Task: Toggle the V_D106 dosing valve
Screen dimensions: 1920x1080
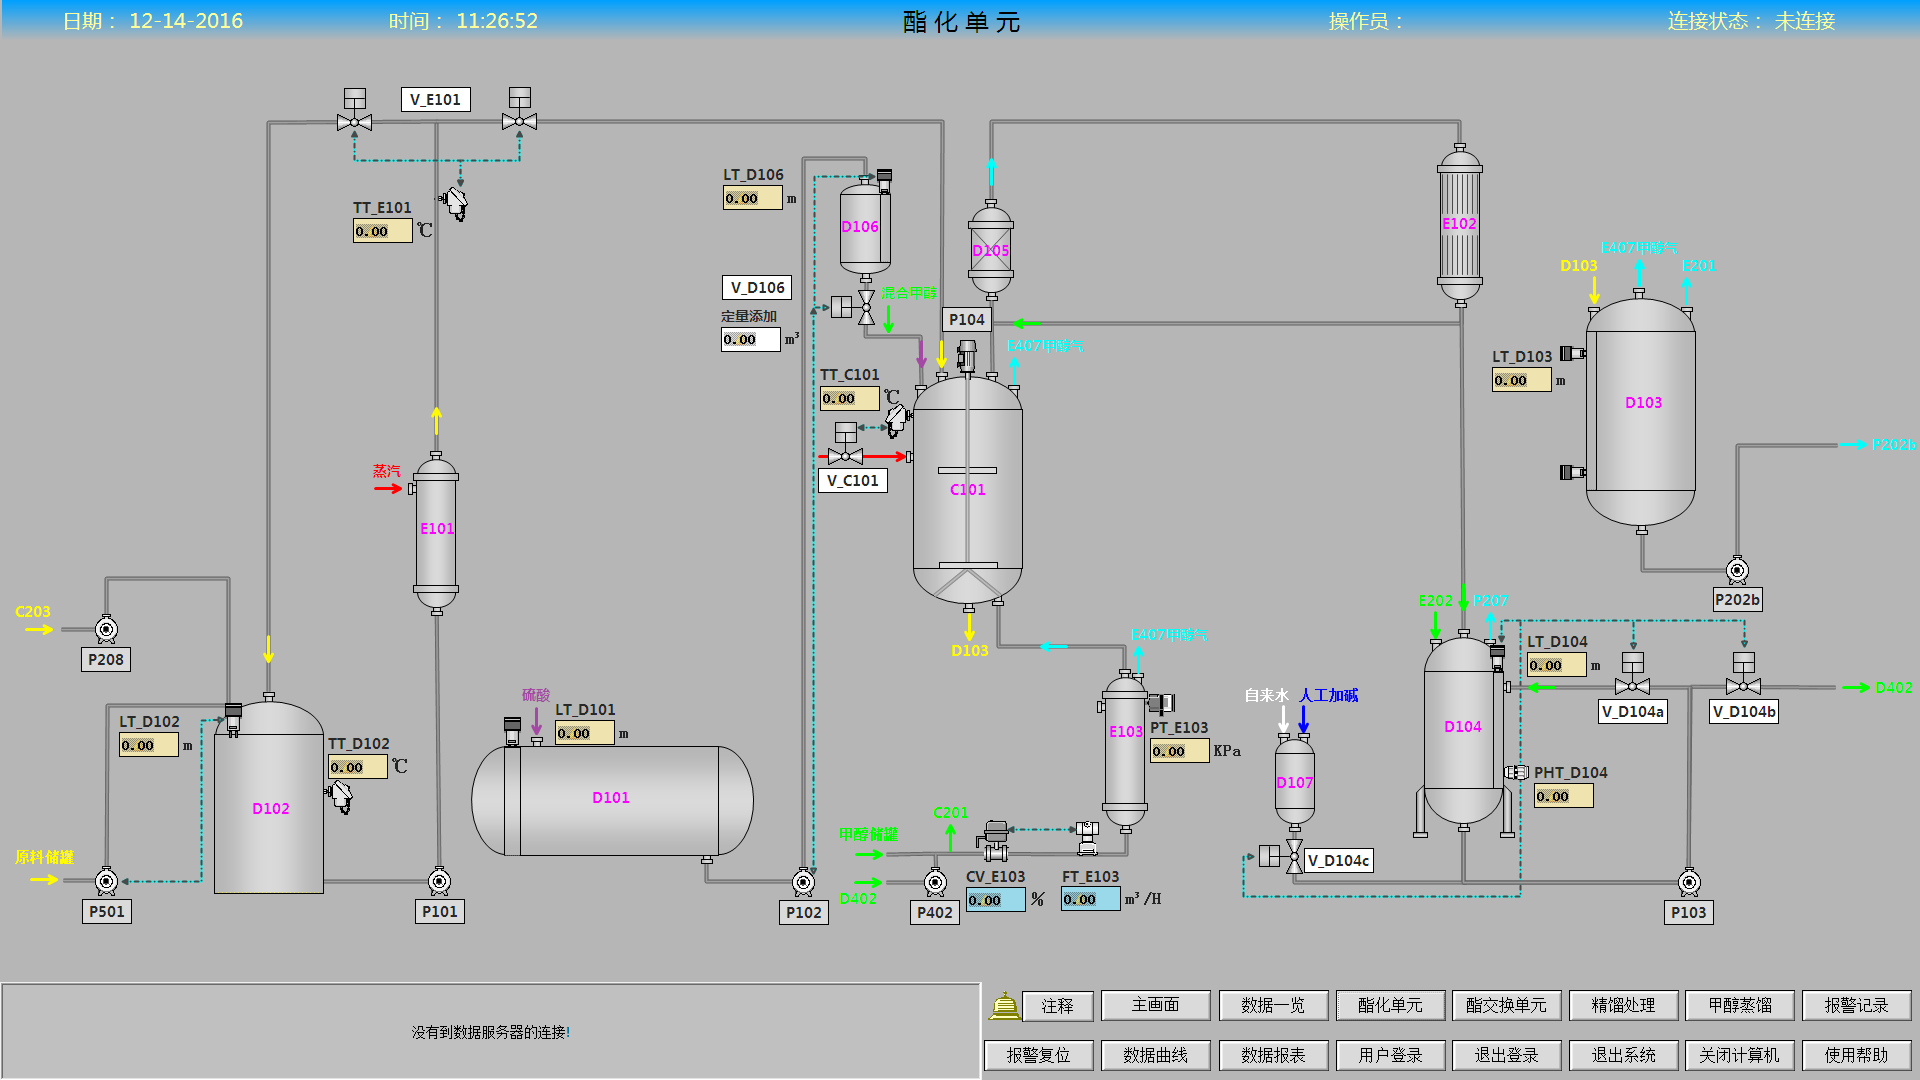Action: click(864, 307)
